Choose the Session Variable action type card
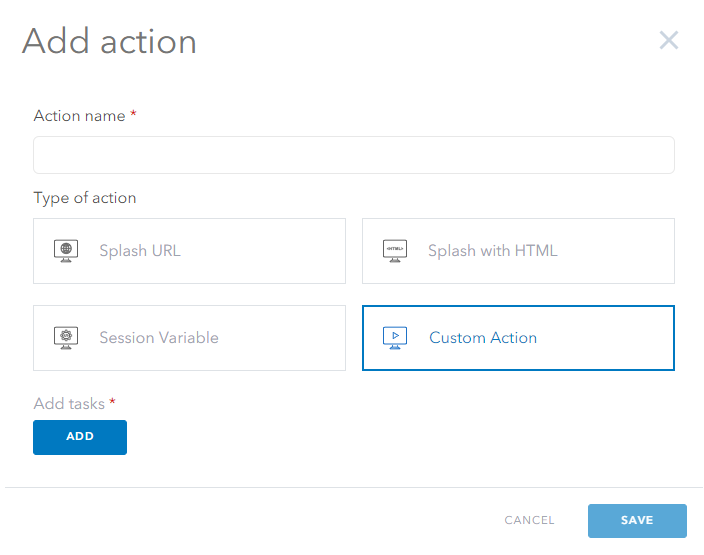The image size is (704, 555). (189, 338)
